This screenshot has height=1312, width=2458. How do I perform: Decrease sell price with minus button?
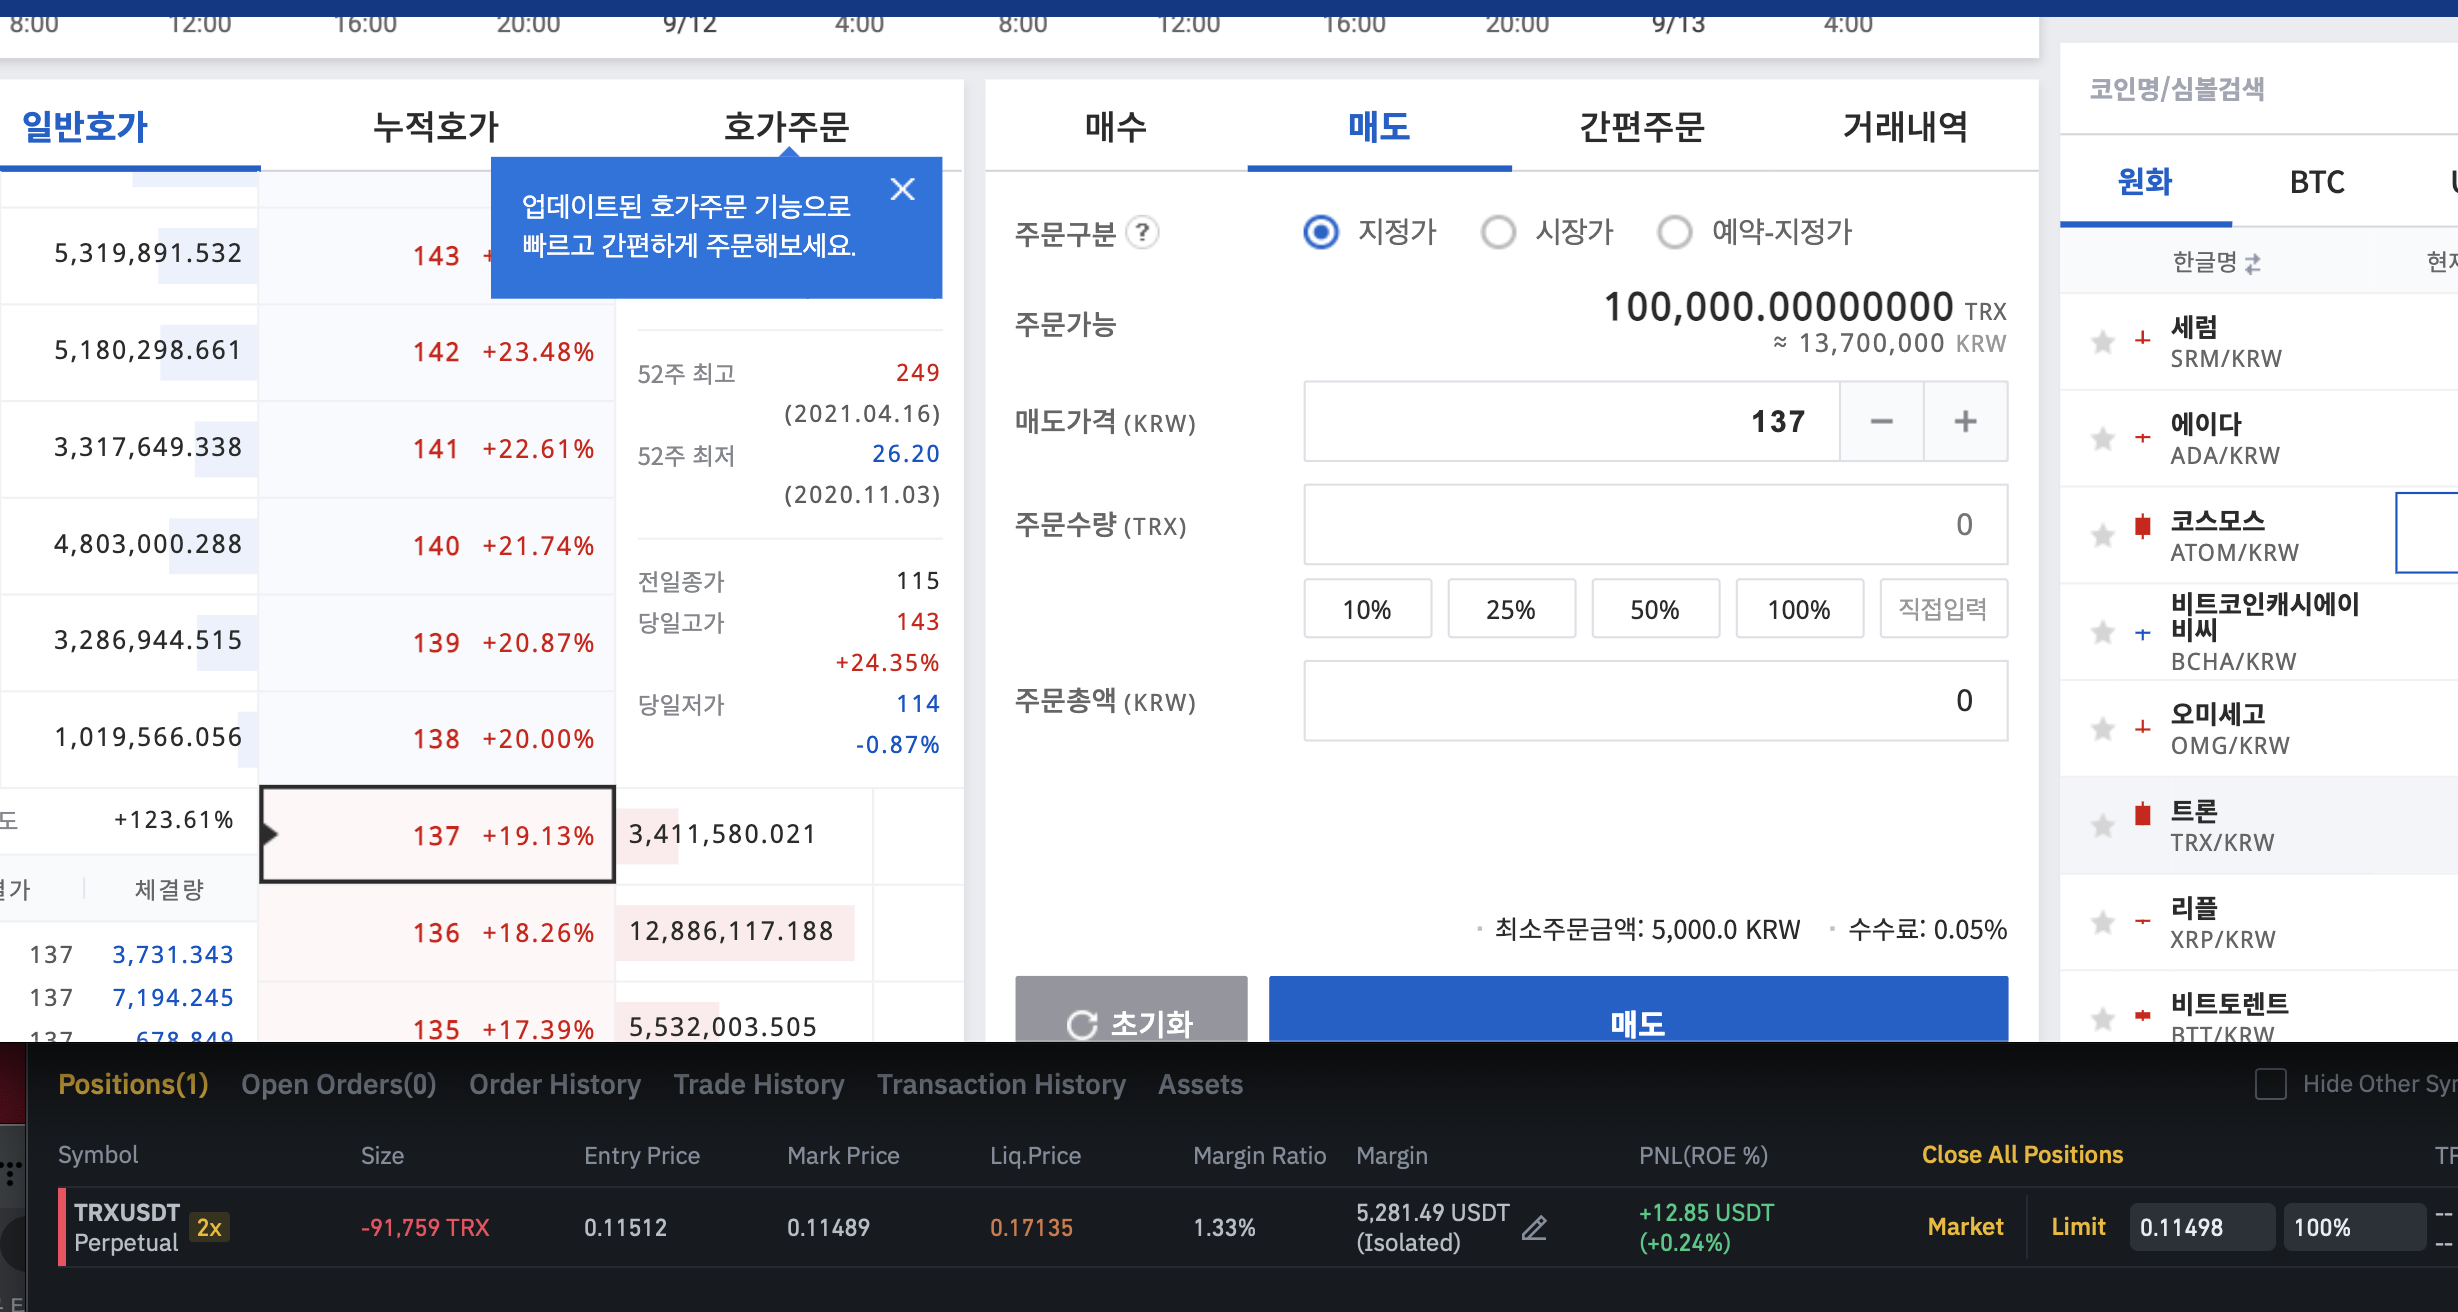(1881, 422)
